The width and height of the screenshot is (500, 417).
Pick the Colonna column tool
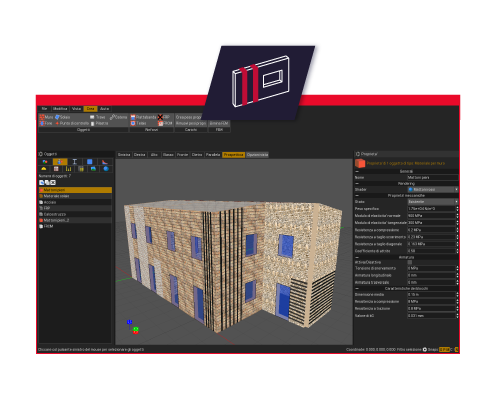[118, 117]
